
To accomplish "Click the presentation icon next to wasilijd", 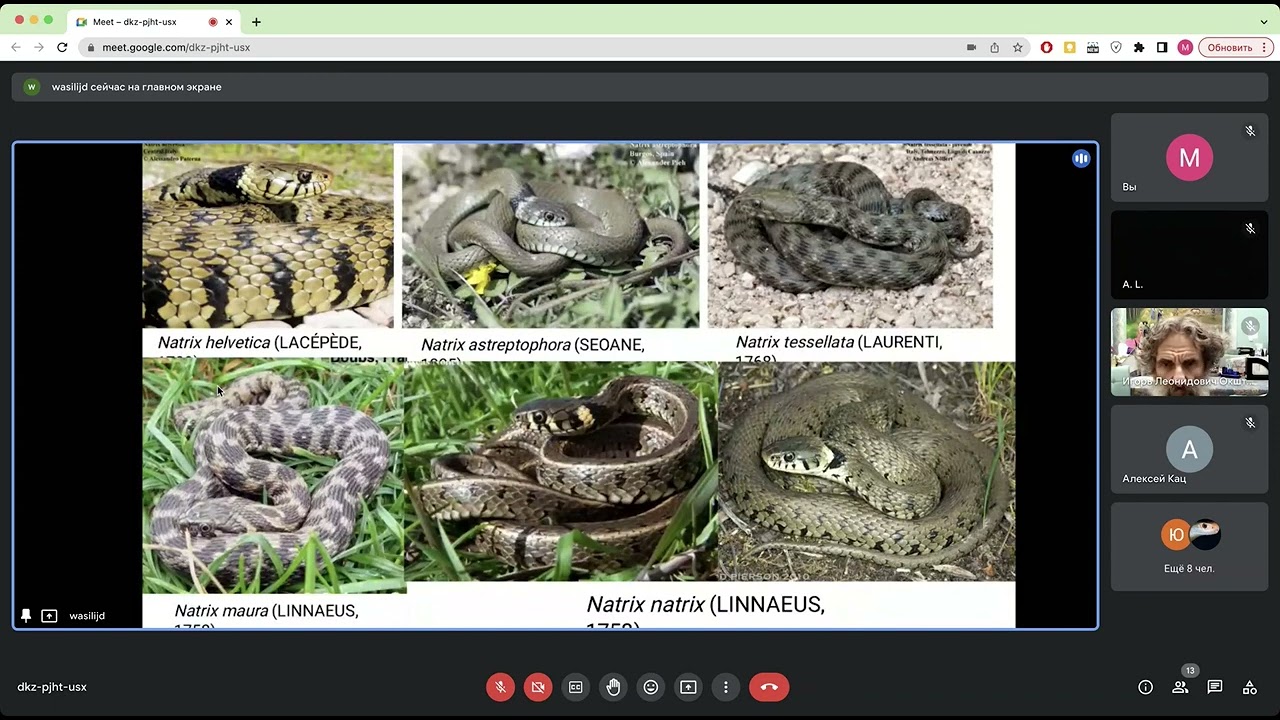I will [x=49, y=616].
